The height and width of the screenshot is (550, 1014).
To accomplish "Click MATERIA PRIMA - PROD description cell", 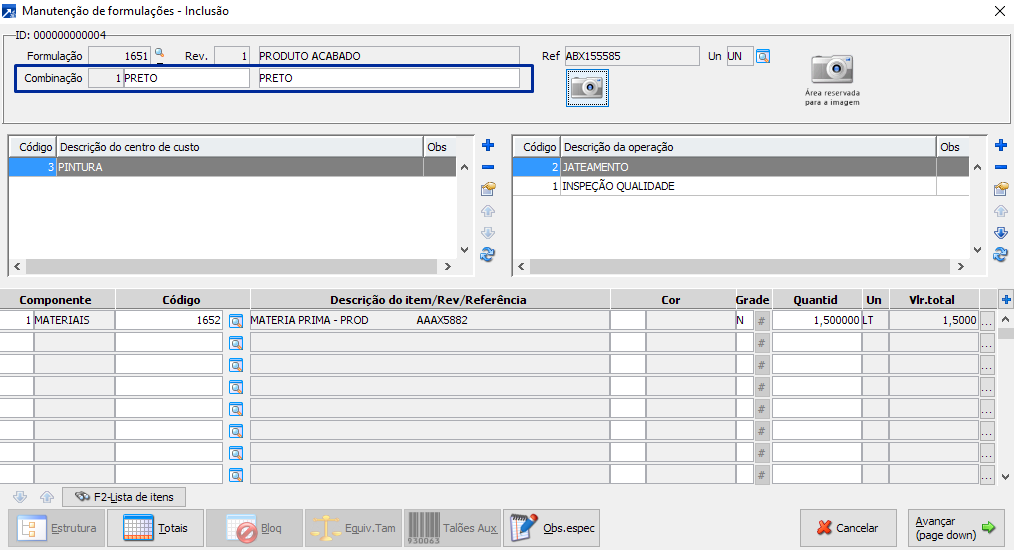I will tap(429, 320).
